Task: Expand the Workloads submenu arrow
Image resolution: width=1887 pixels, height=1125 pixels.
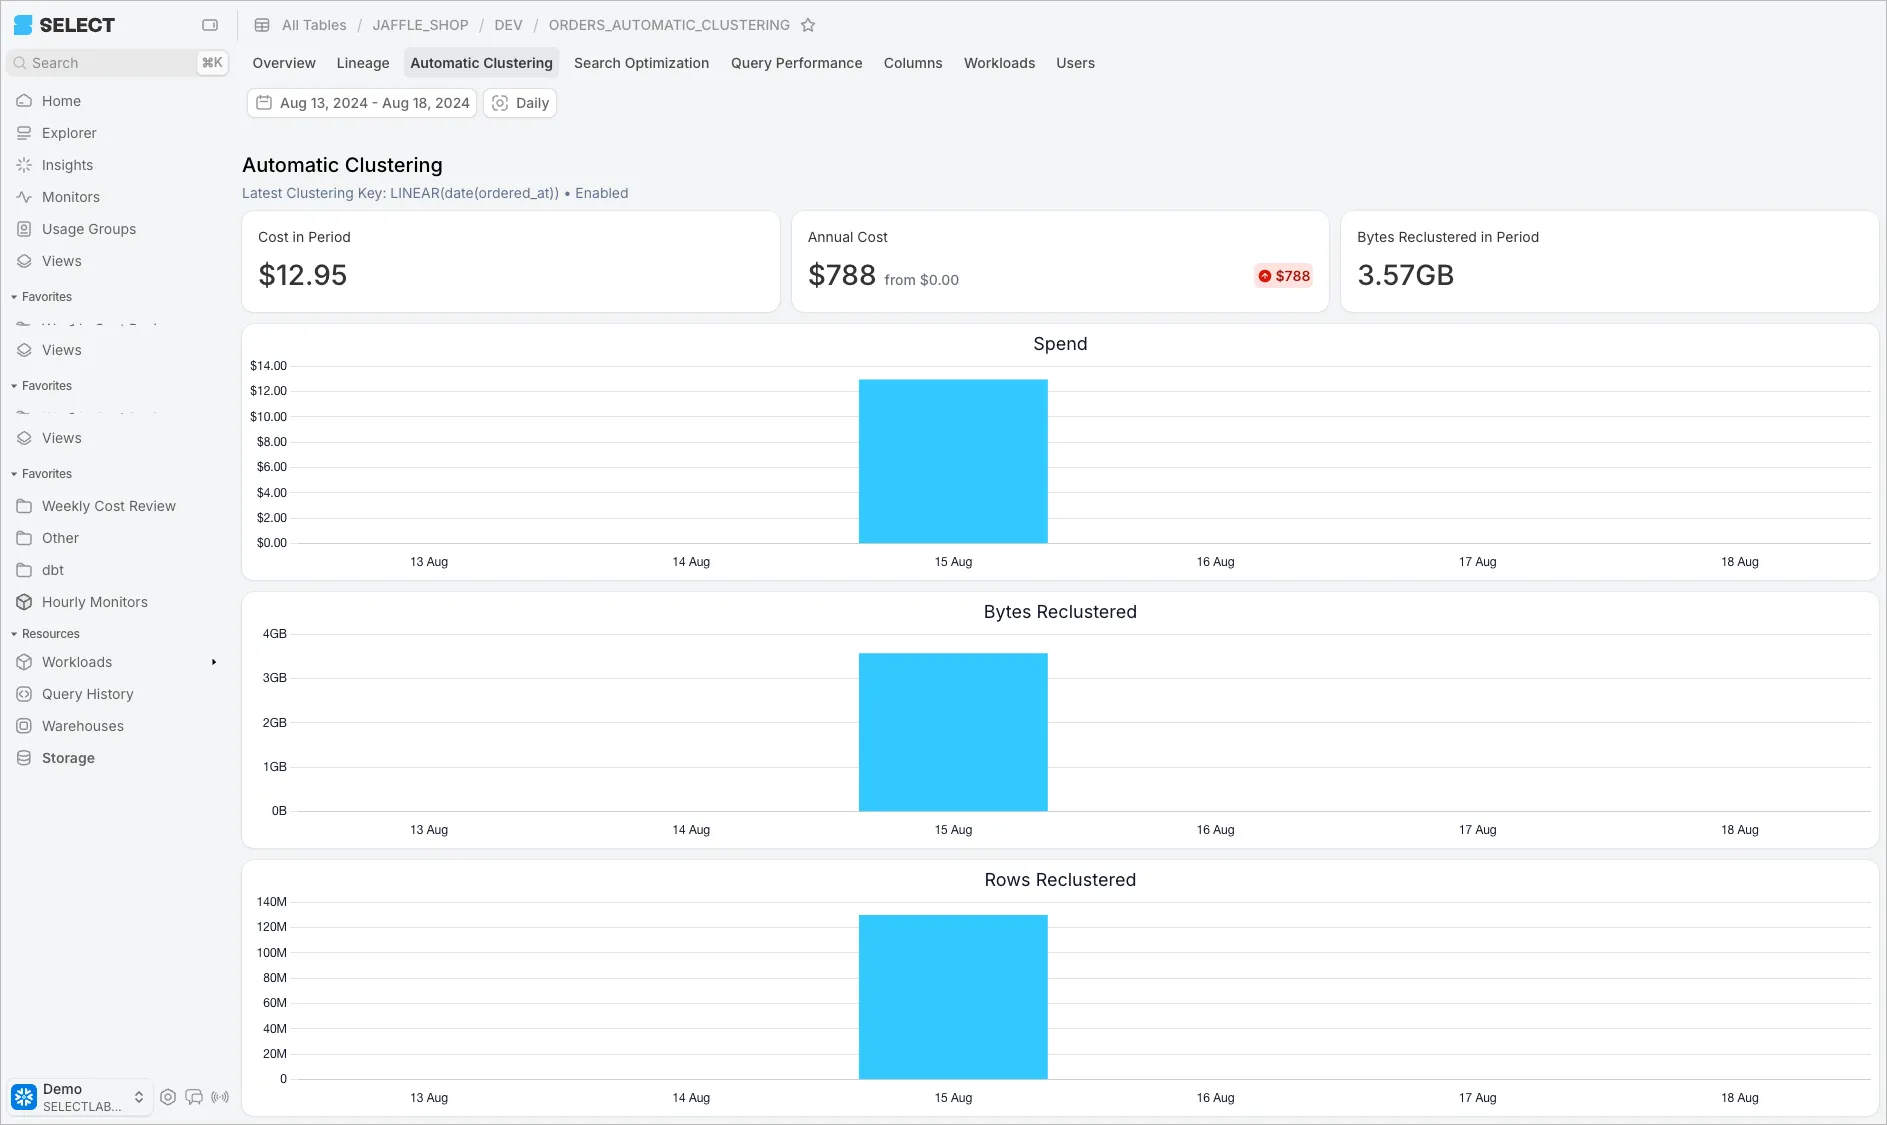Action: point(214,662)
